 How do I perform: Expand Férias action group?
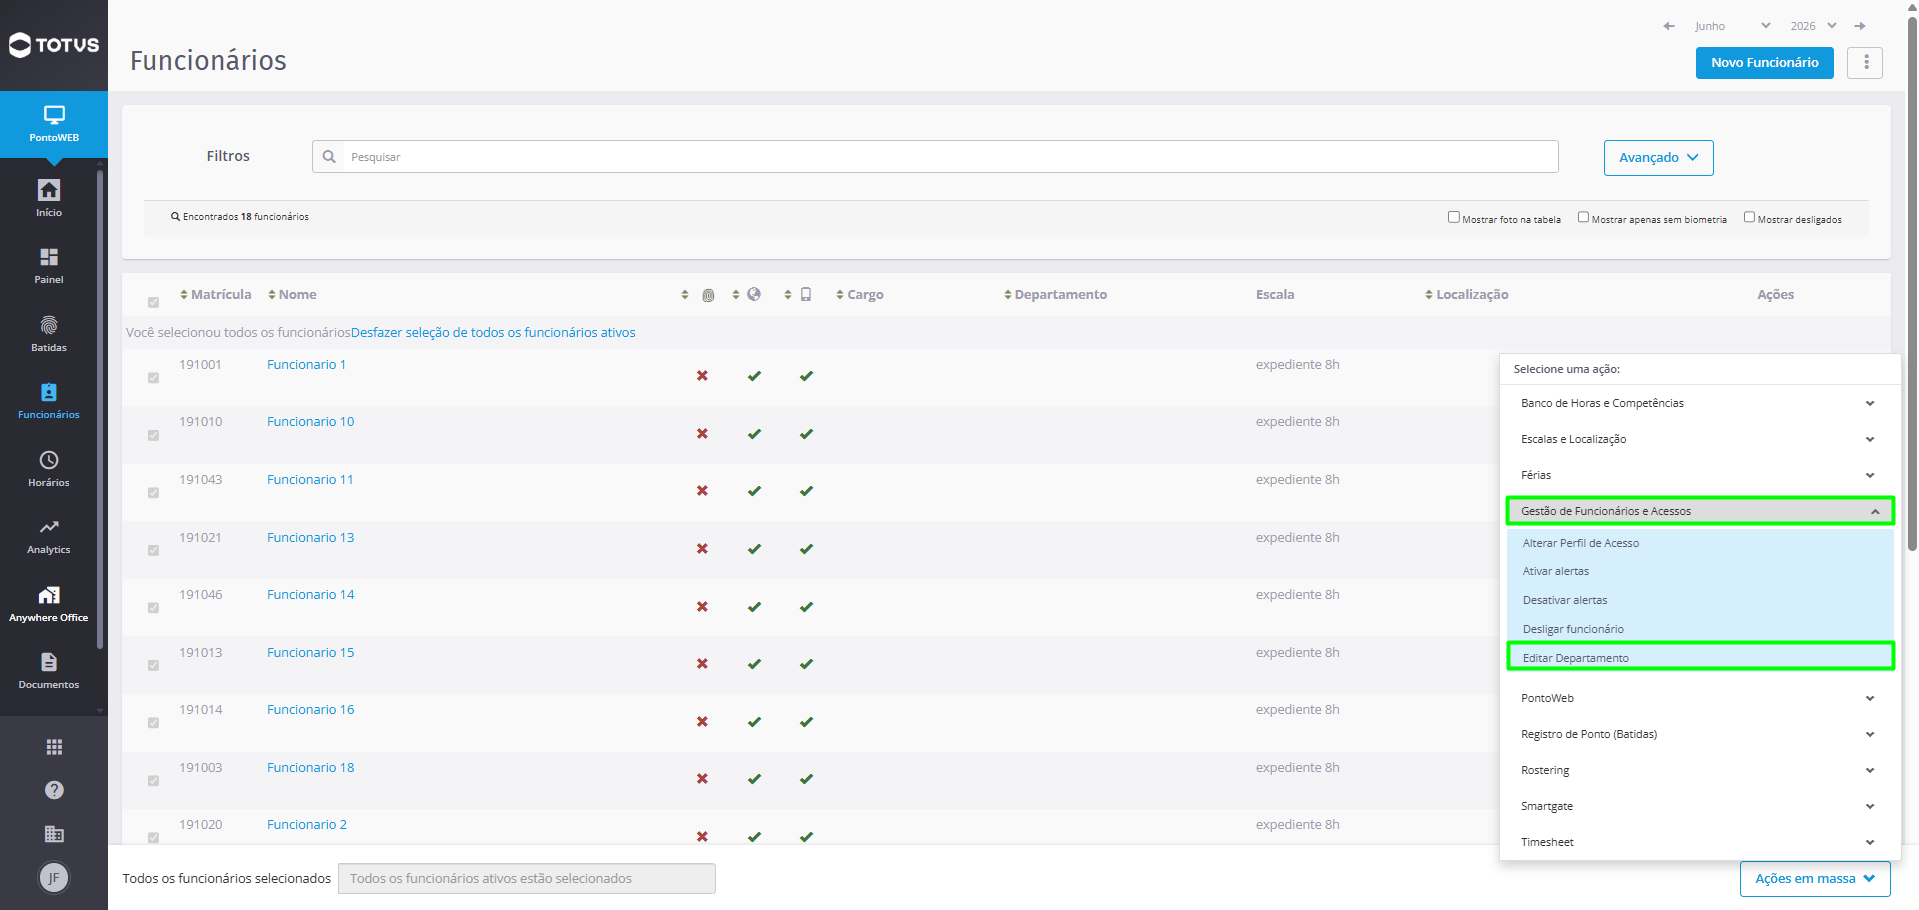[1699, 475]
